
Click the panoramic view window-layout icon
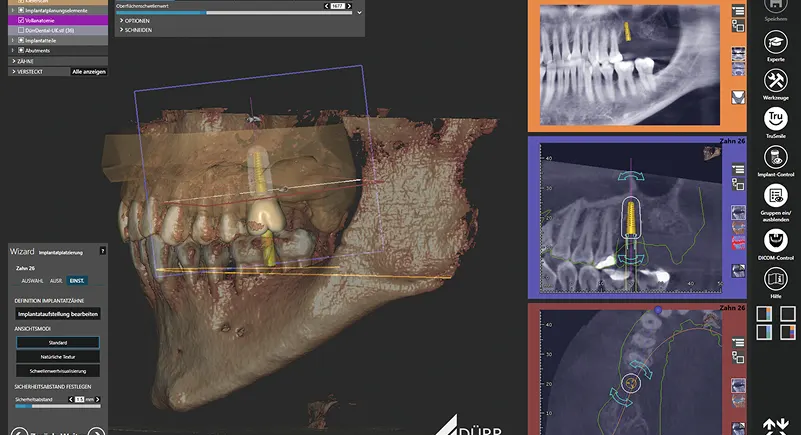[738, 26]
